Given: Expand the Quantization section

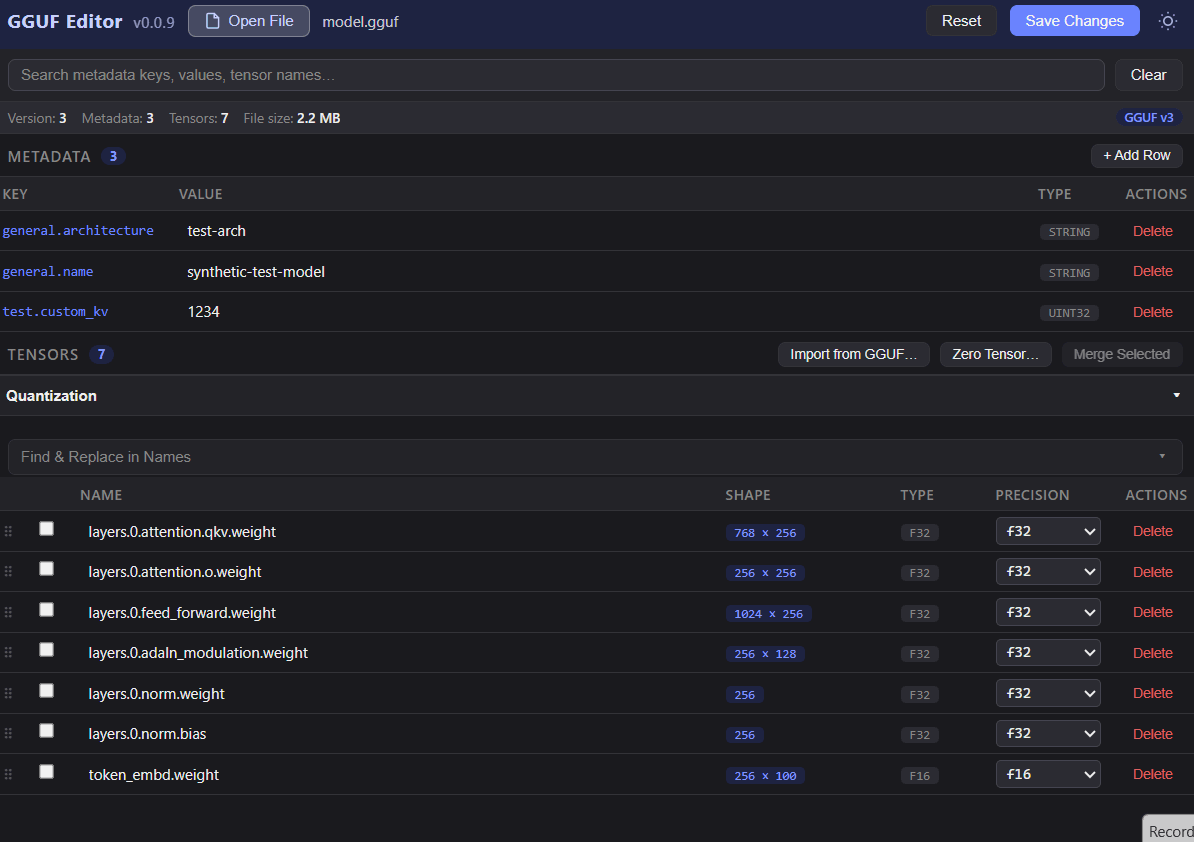Looking at the screenshot, I should (597, 396).
